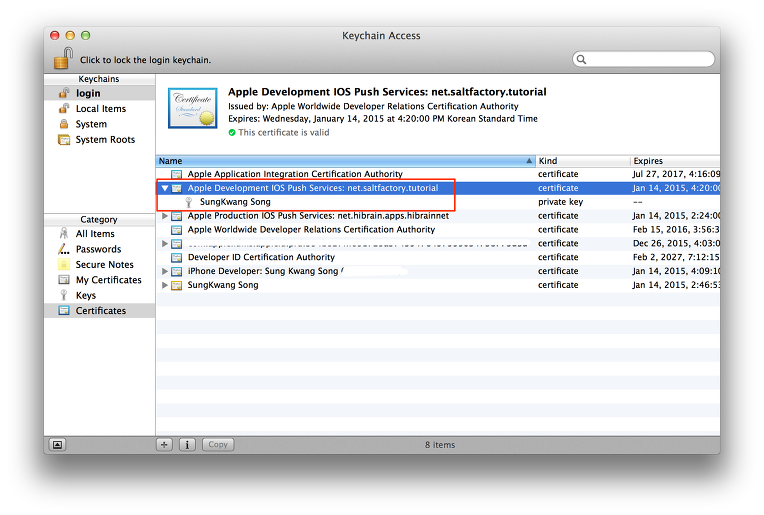Collapse Apple Development IOS Push Services certificate

click(165, 188)
